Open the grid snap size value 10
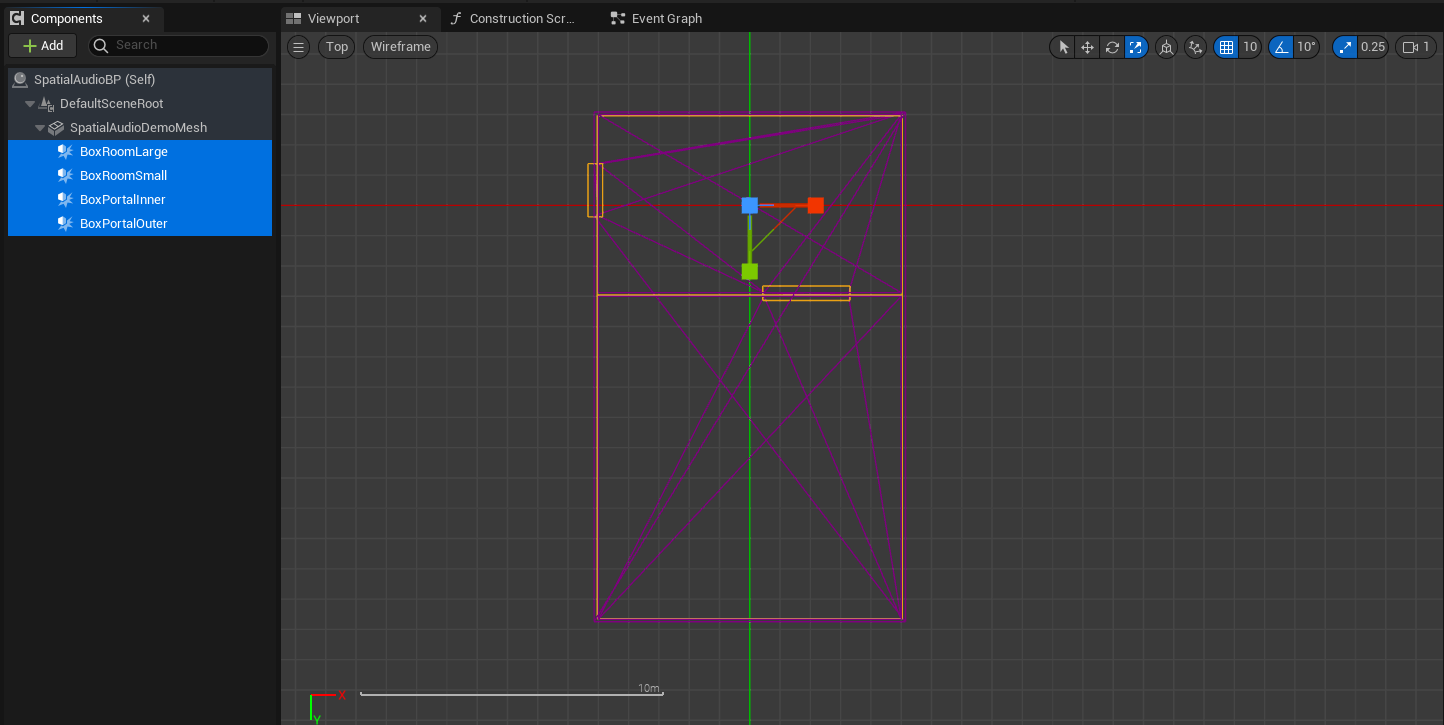Viewport: 1444px width, 725px height. [1250, 47]
